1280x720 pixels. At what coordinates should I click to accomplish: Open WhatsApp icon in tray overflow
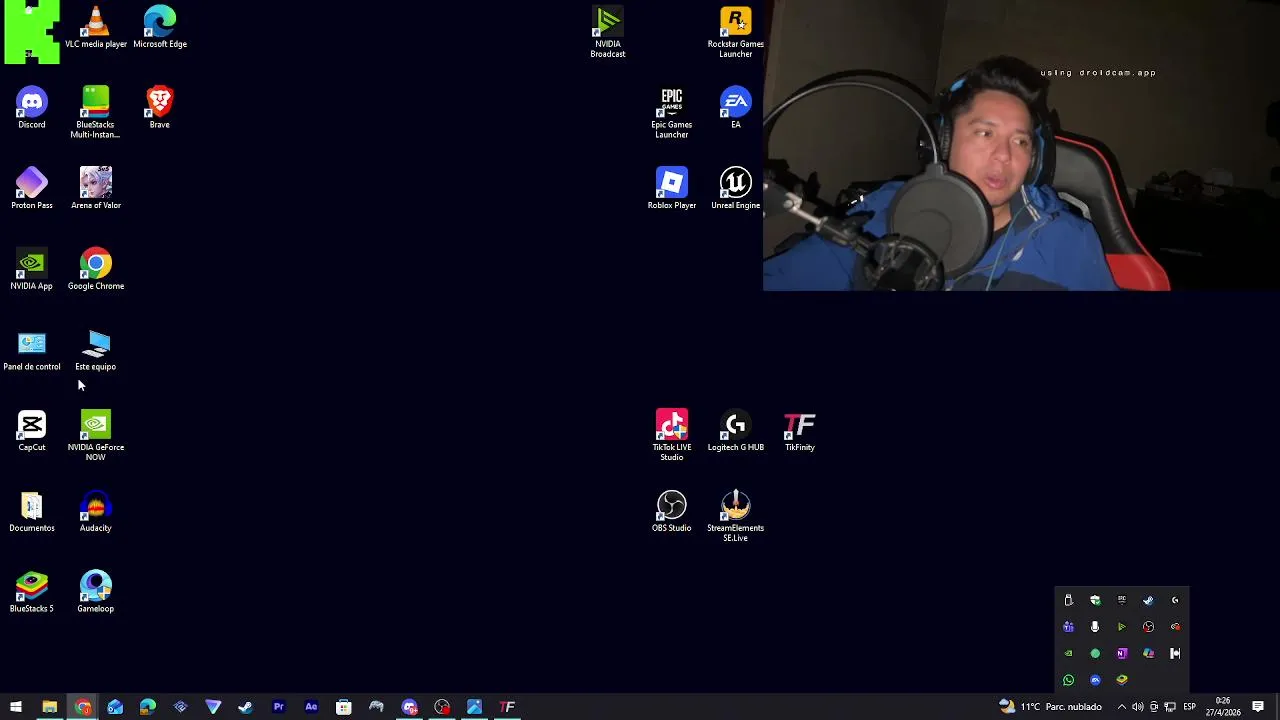click(1068, 680)
